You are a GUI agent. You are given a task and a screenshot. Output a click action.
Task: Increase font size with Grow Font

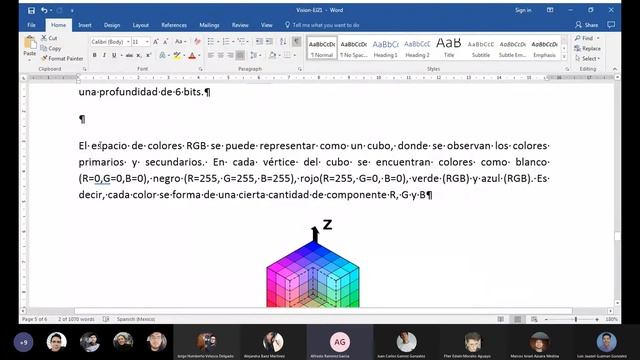(156, 42)
